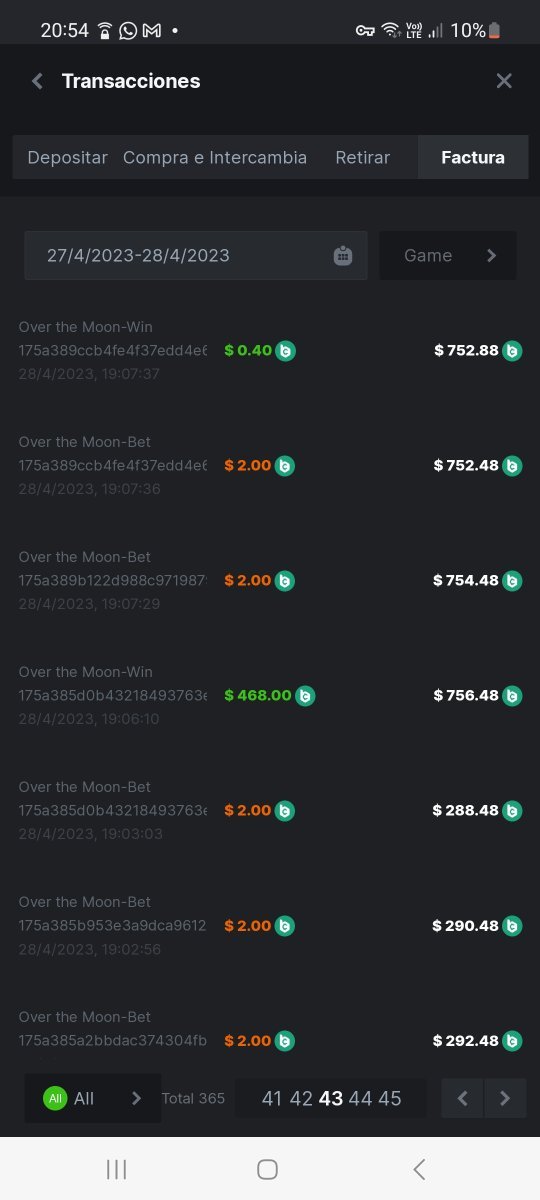This screenshot has width=540, height=1200.
Task: Tap the coin icon next to $752.88 balance
Action: 512,351
